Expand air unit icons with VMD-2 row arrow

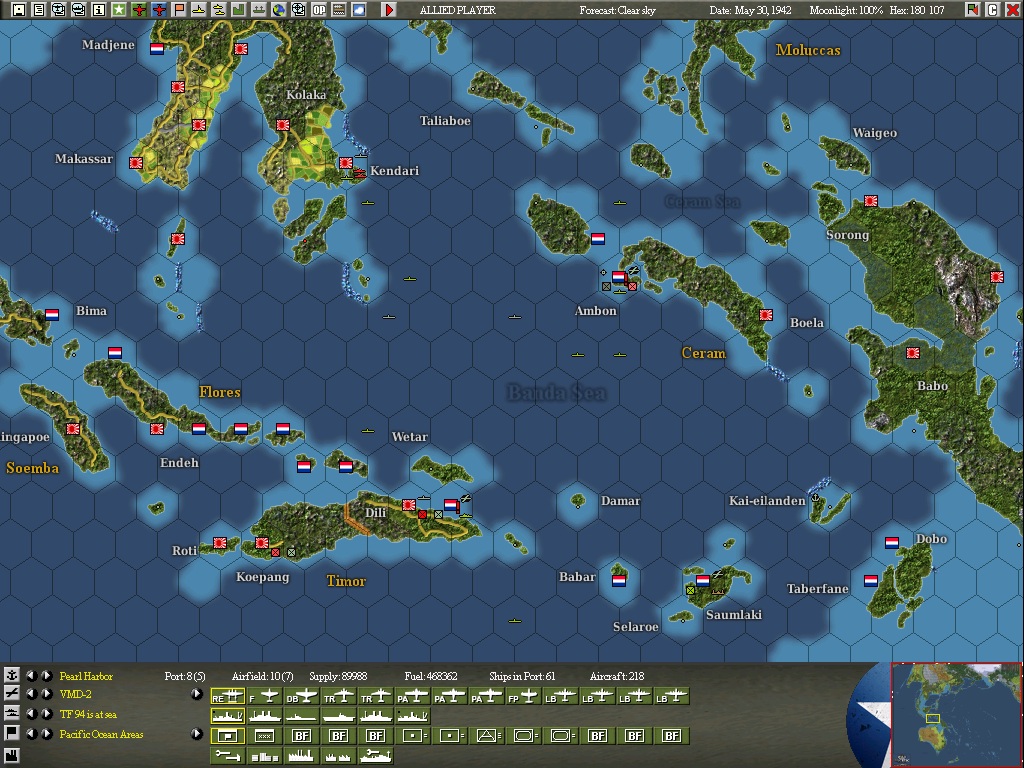click(x=197, y=694)
